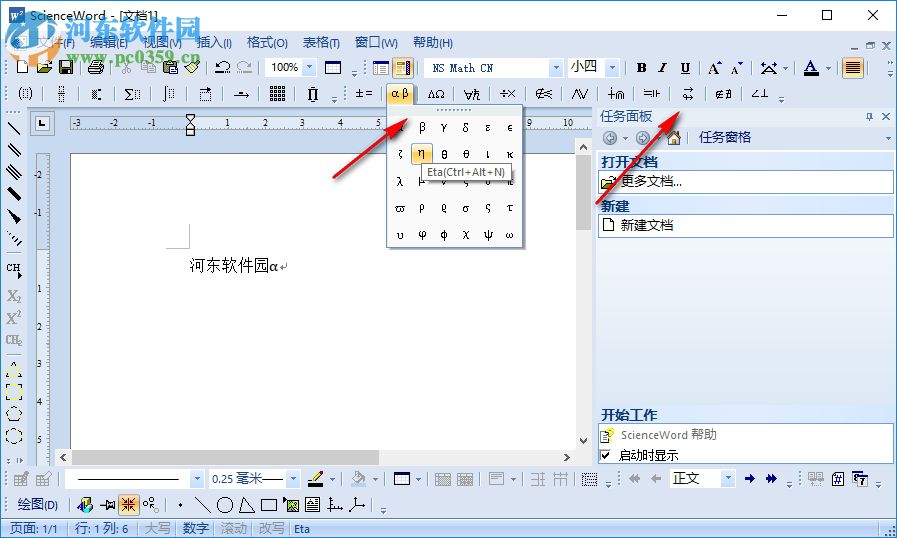Paste clipboard contents from toolbar
Image resolution: width=897 pixels, height=538 pixels.
(170, 68)
